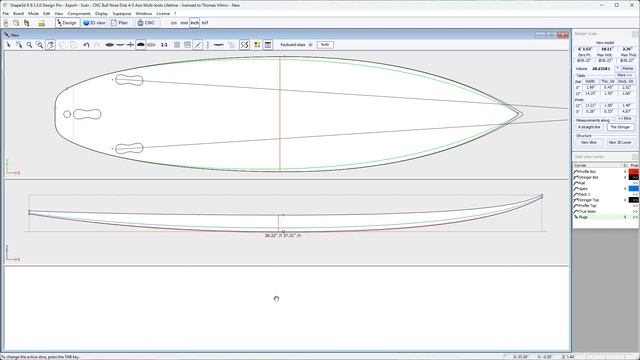Screen dimensions: 640x360
Task: Select the active filled board view icon
Action: 141,44
